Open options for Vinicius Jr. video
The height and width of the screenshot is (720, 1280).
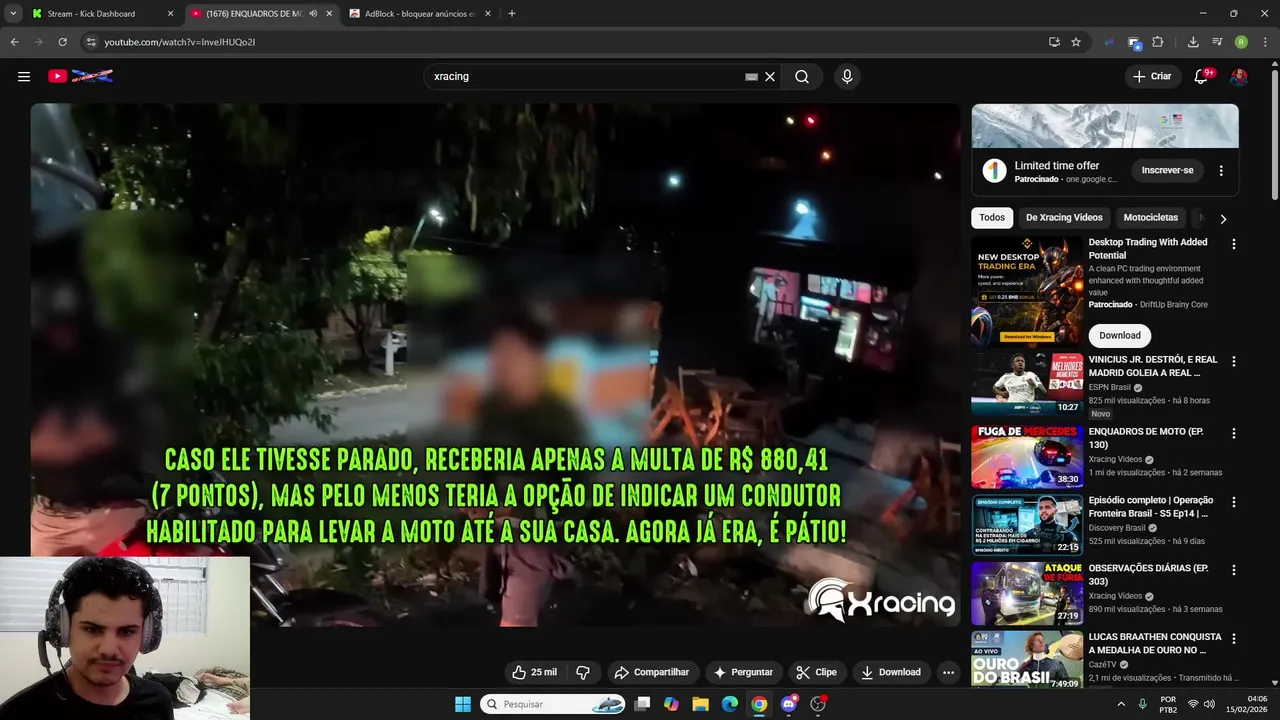(1233, 361)
